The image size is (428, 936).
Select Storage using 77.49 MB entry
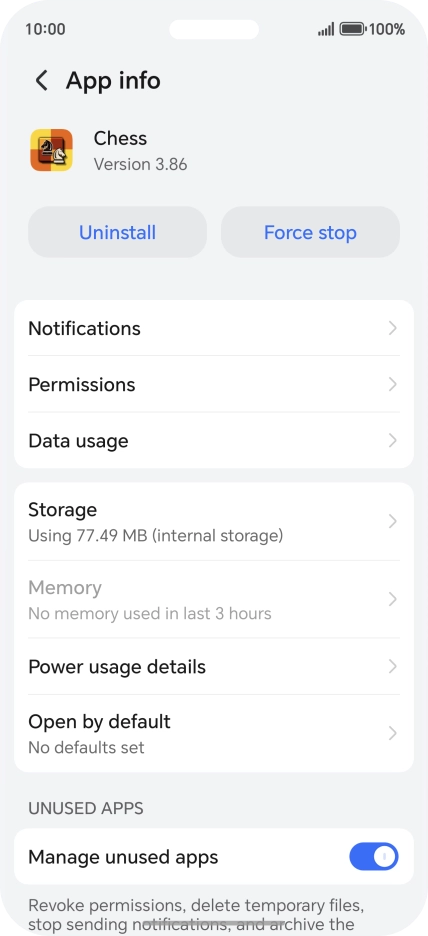click(x=214, y=522)
